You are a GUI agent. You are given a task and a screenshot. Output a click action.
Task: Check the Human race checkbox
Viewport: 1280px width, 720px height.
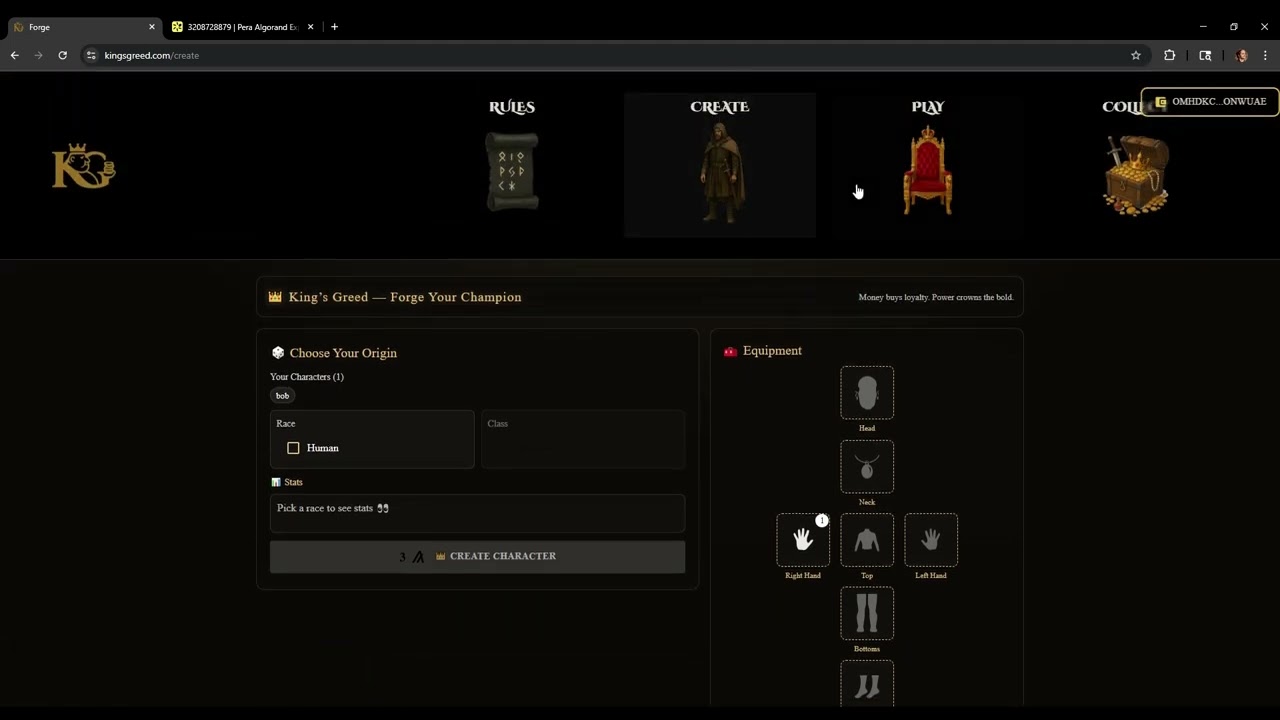[293, 448]
